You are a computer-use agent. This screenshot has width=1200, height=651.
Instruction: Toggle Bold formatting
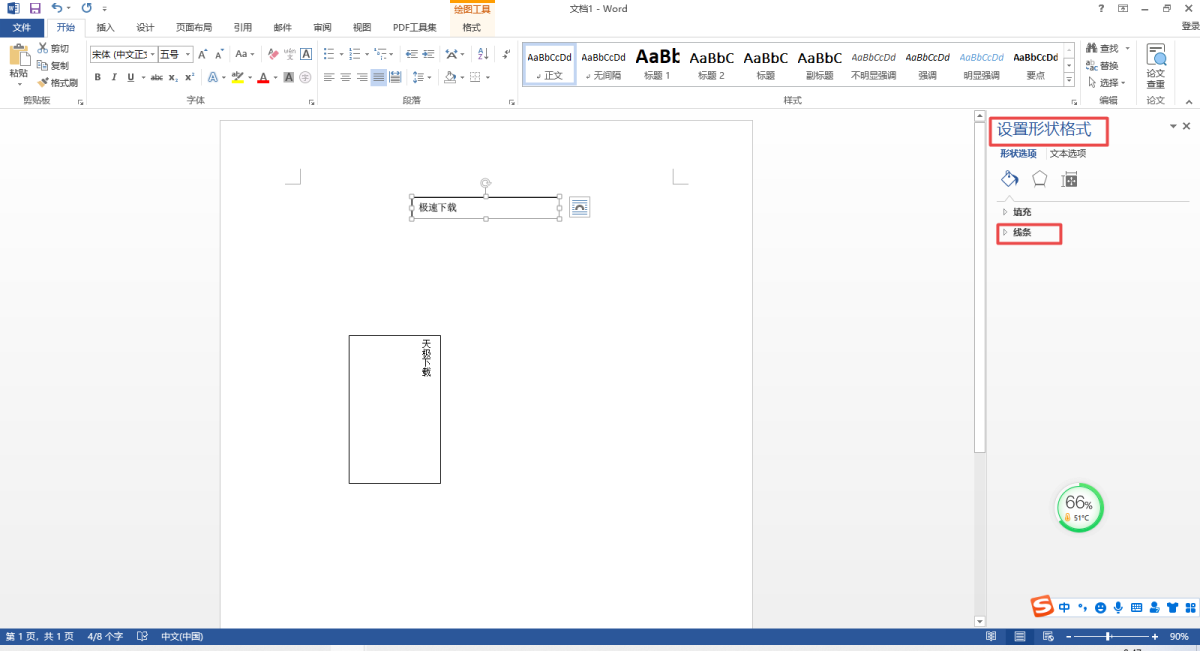pos(97,77)
